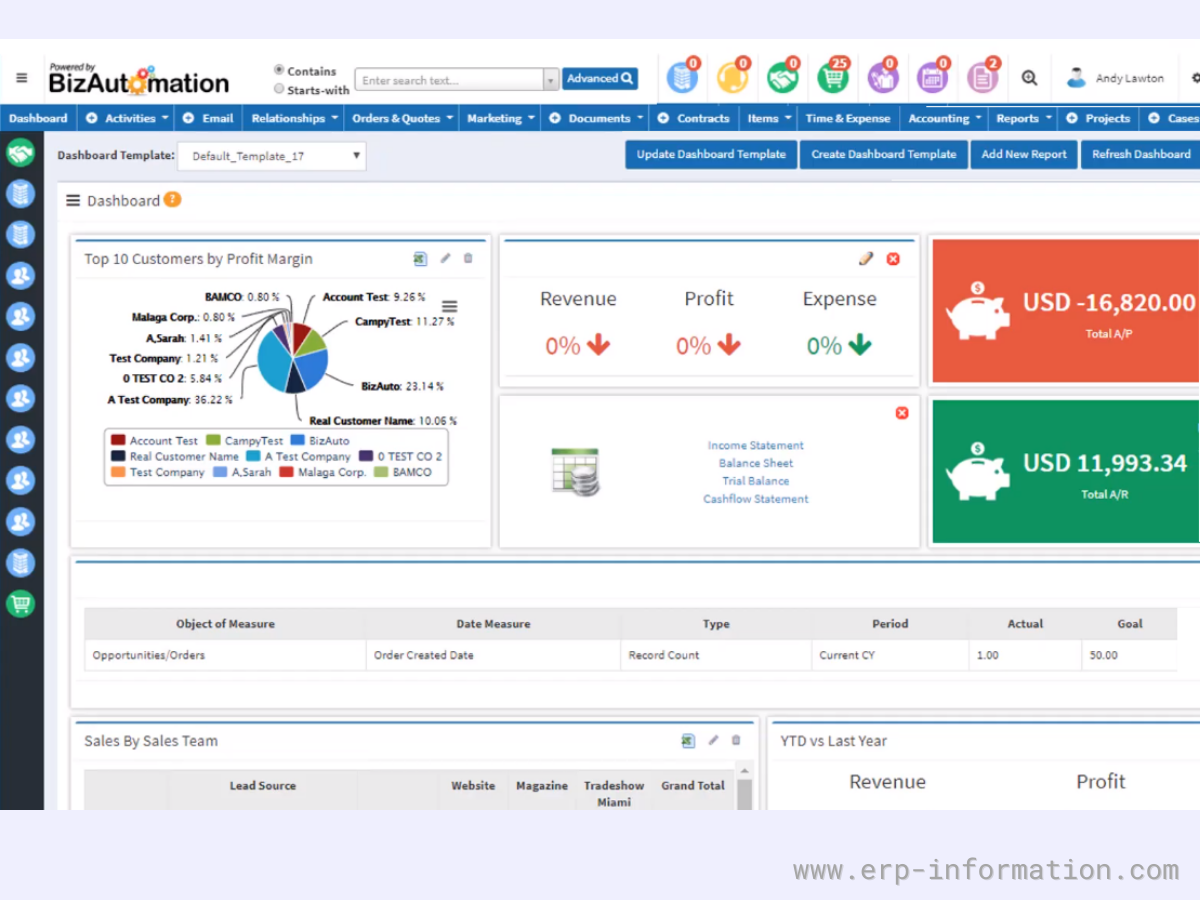Screen dimensions: 1200x900
Task: Open the Projects menu item
Action: [1099, 118]
